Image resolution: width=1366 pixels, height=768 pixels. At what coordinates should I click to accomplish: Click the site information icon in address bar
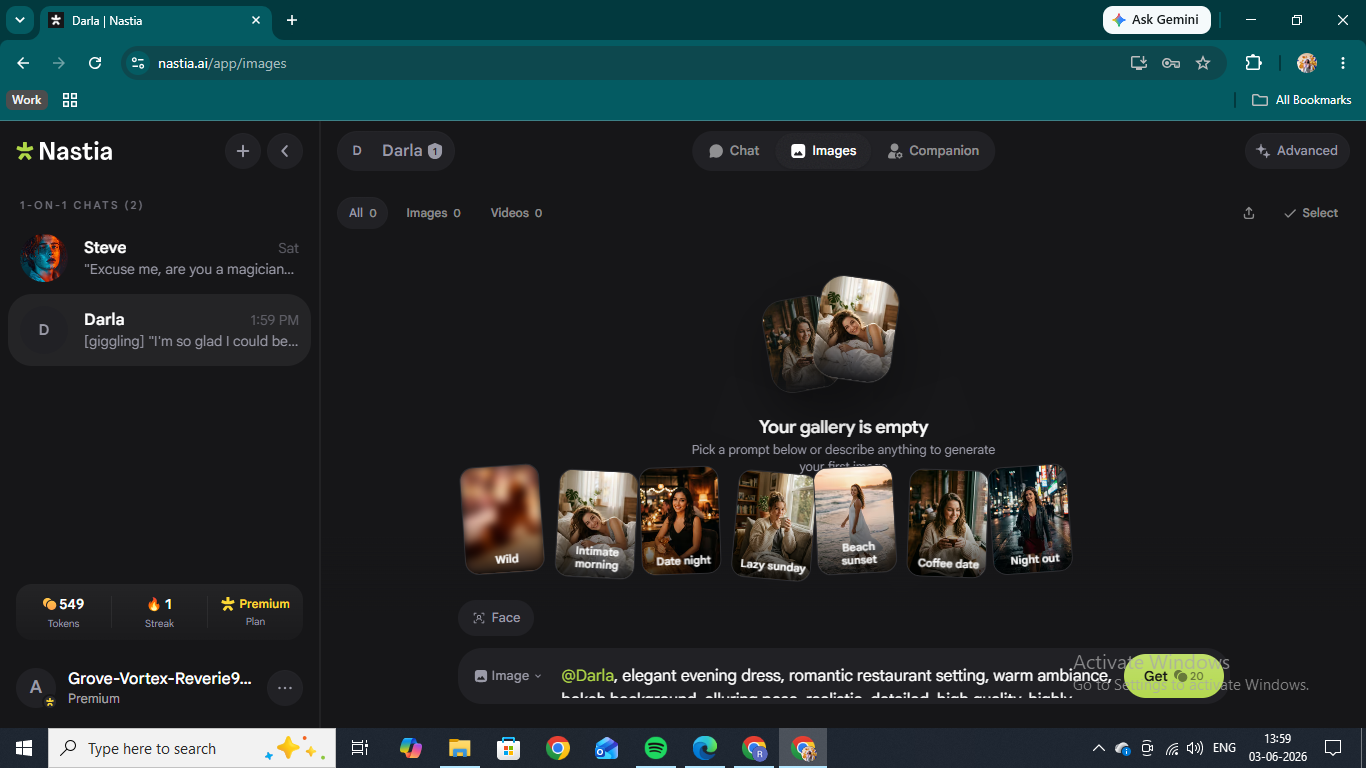coord(138,63)
